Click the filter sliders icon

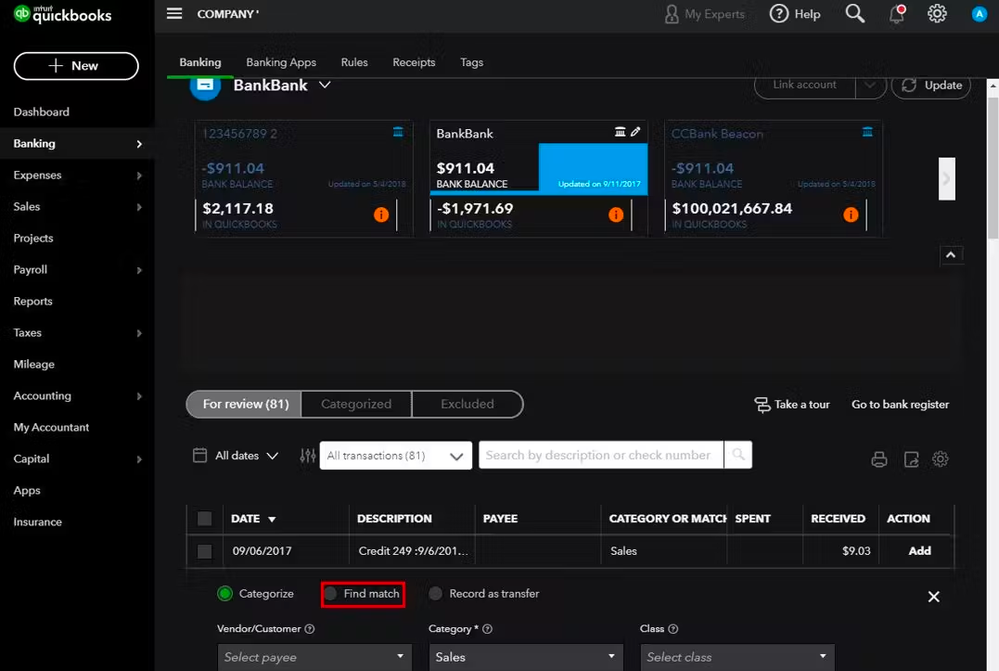(308, 456)
